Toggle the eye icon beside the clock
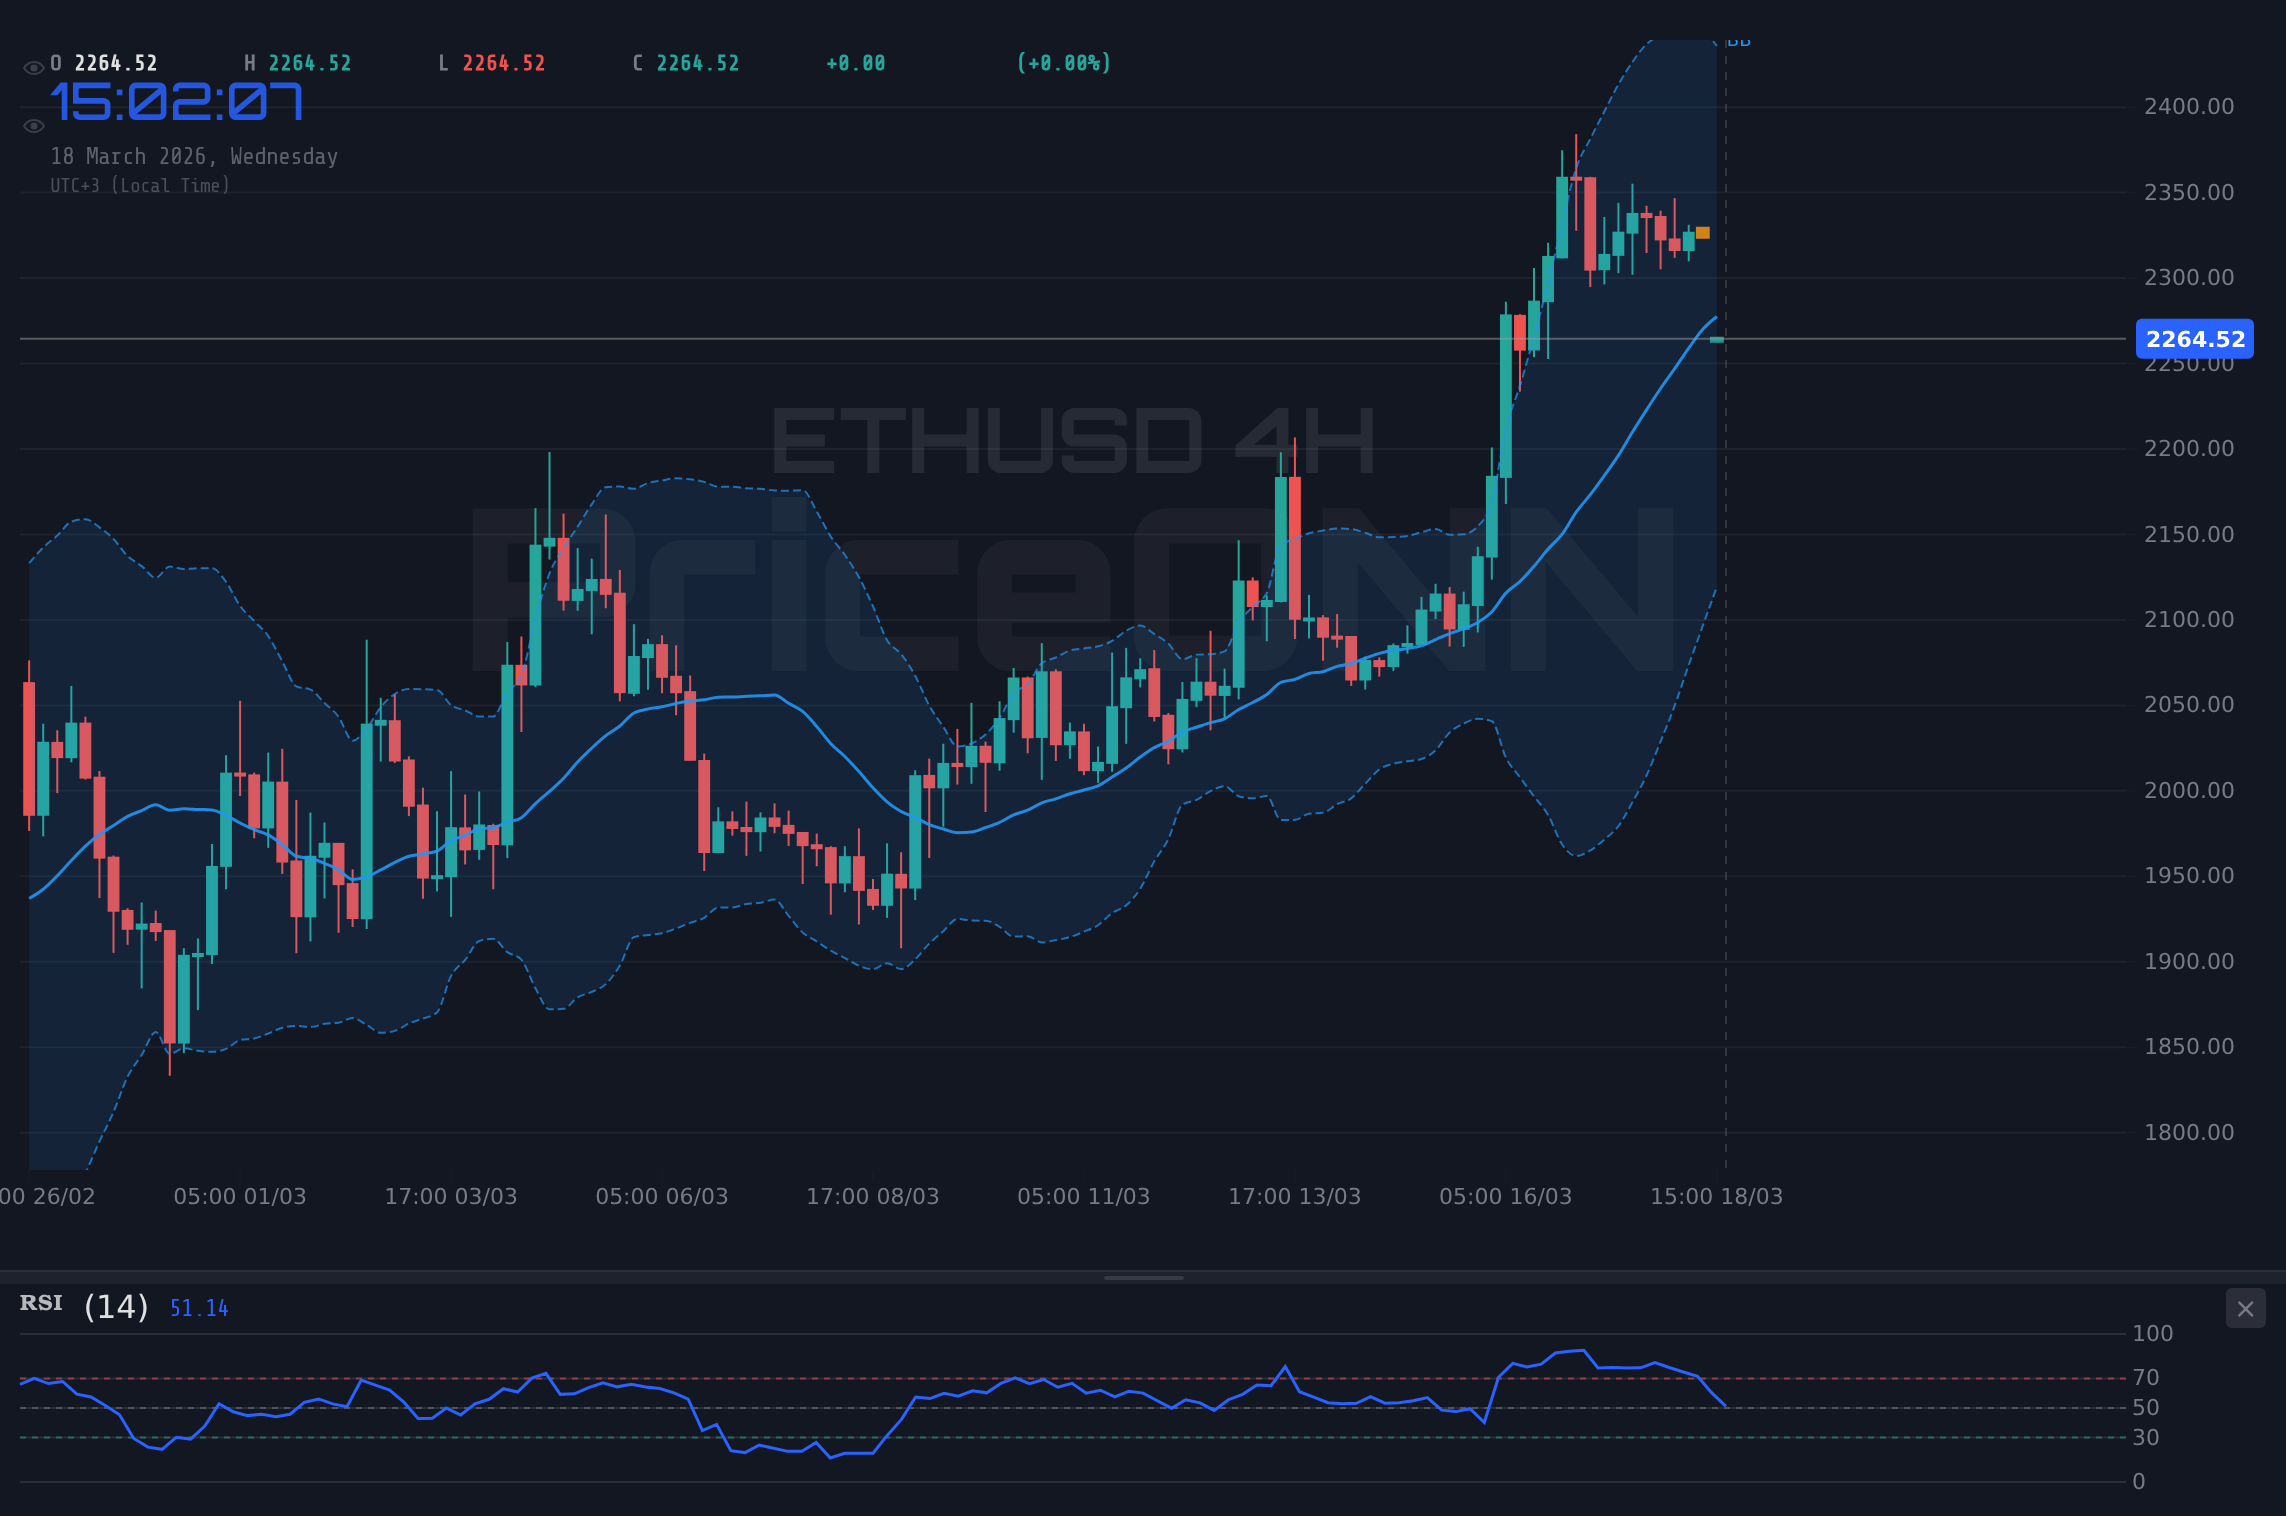 [33, 125]
